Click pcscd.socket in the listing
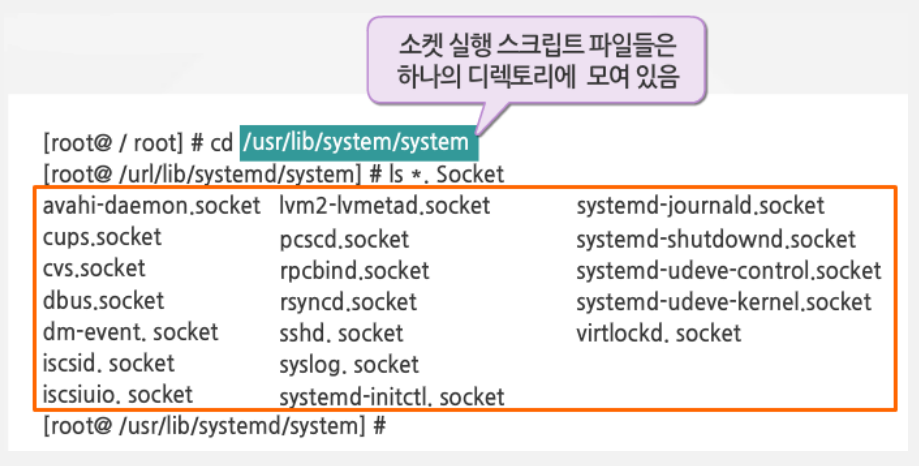The image size is (919, 466). tap(344, 240)
